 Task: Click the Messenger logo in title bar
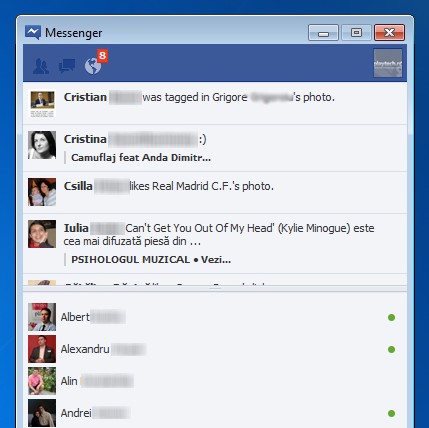pyautogui.click(x=33, y=32)
